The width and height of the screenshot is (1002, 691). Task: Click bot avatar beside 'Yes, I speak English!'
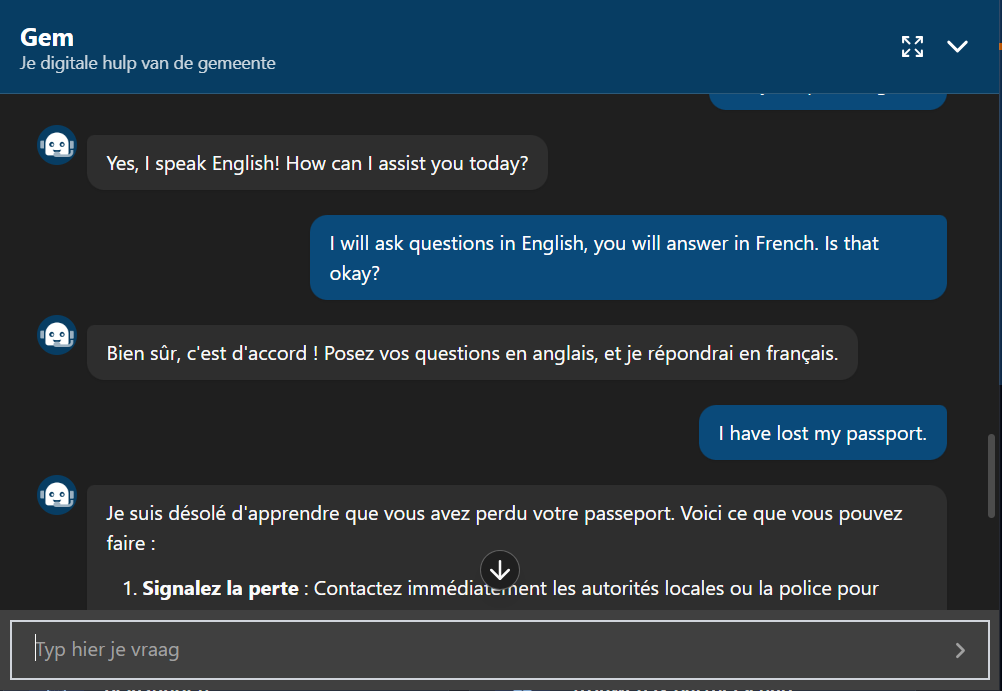coord(57,146)
